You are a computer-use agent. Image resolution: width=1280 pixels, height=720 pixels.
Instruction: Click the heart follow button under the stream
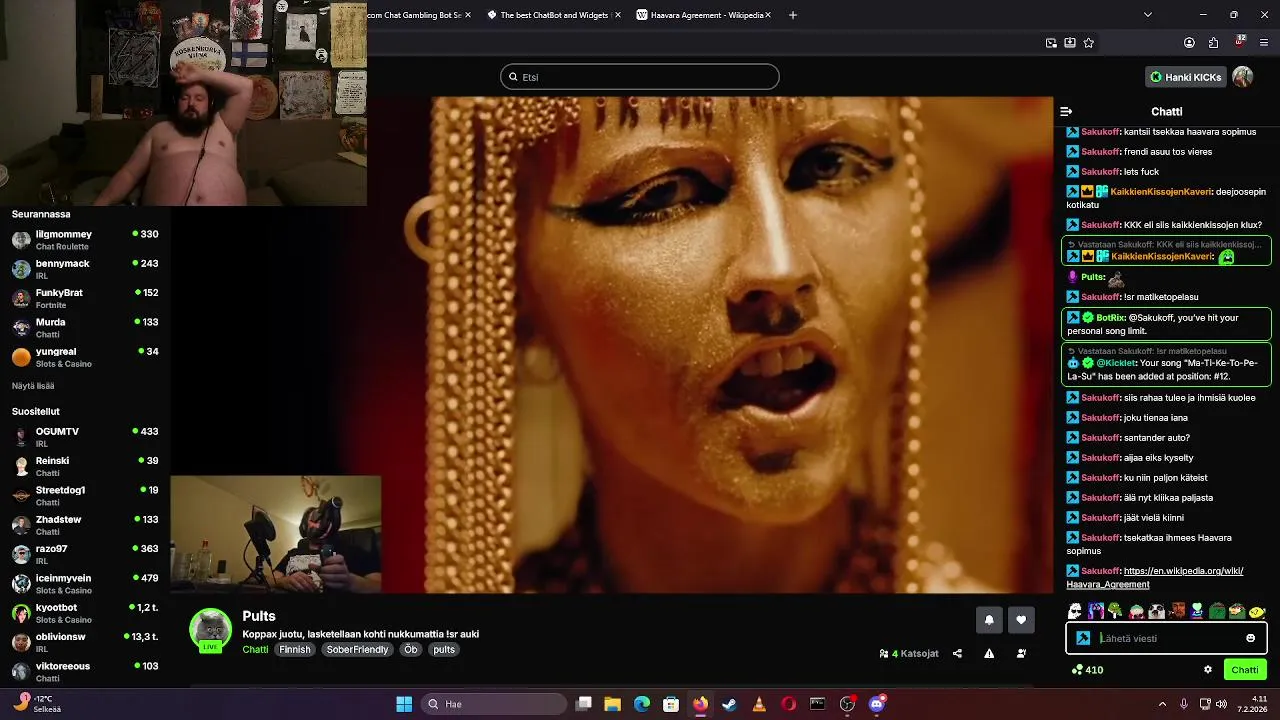coord(1021,620)
